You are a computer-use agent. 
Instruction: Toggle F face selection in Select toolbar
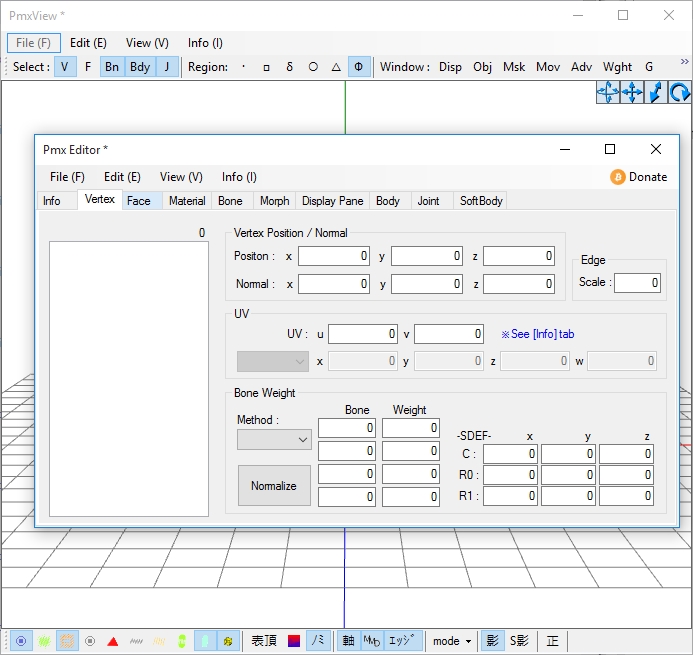[x=88, y=67]
